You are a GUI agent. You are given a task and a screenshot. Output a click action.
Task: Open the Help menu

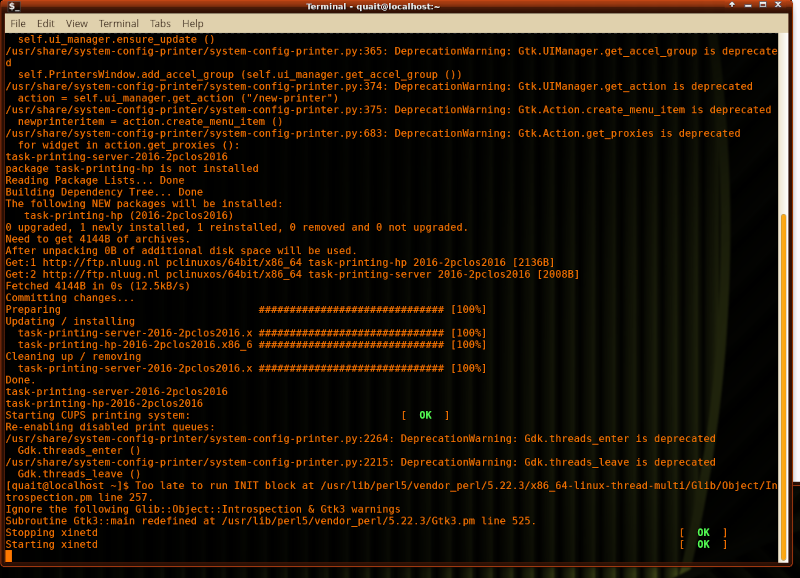point(193,23)
